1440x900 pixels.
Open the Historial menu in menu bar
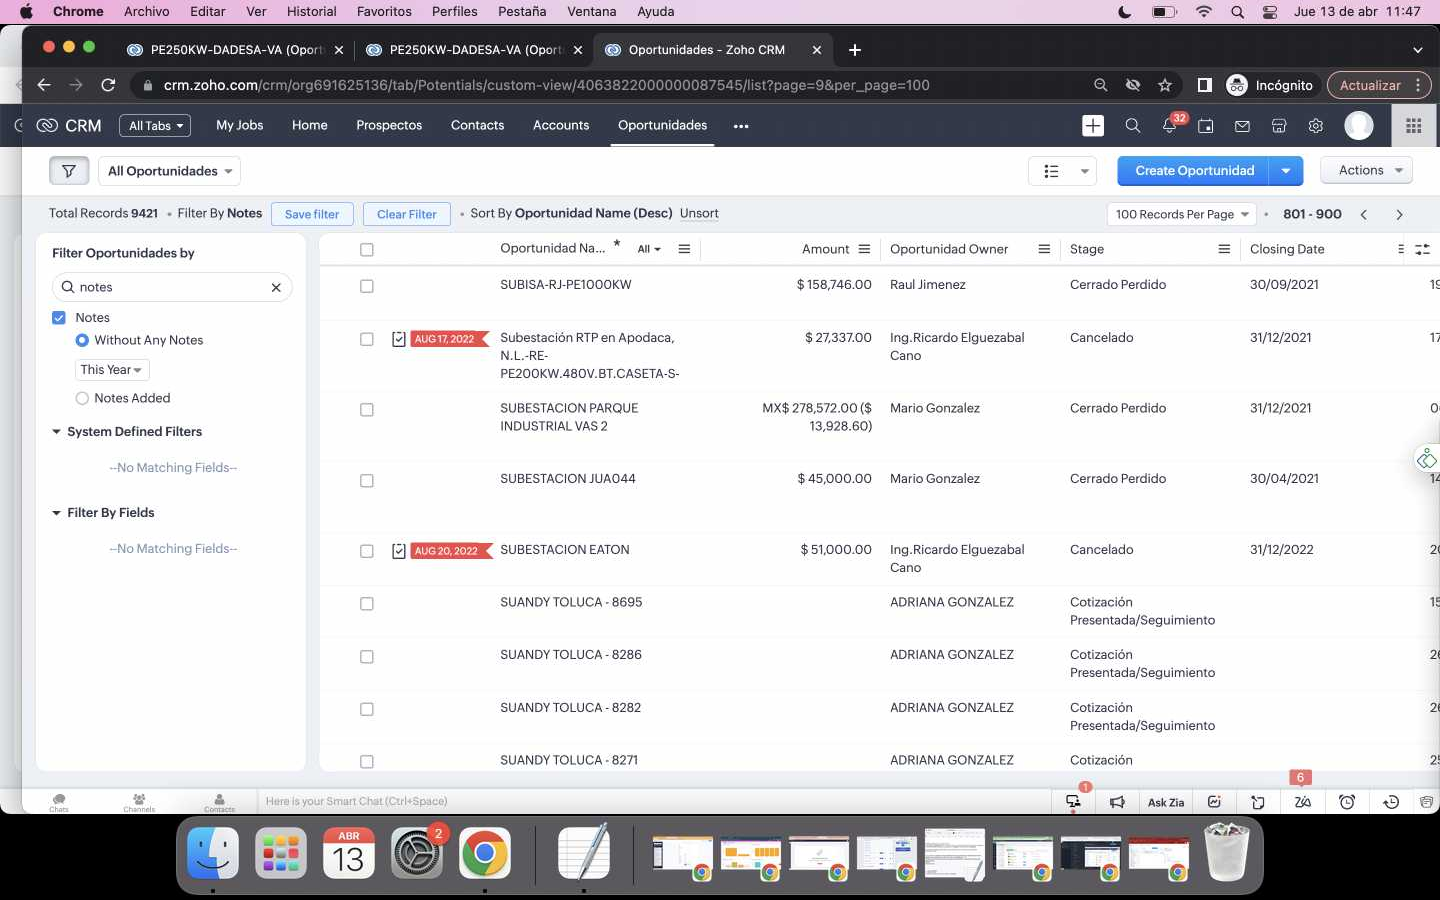pos(311,12)
